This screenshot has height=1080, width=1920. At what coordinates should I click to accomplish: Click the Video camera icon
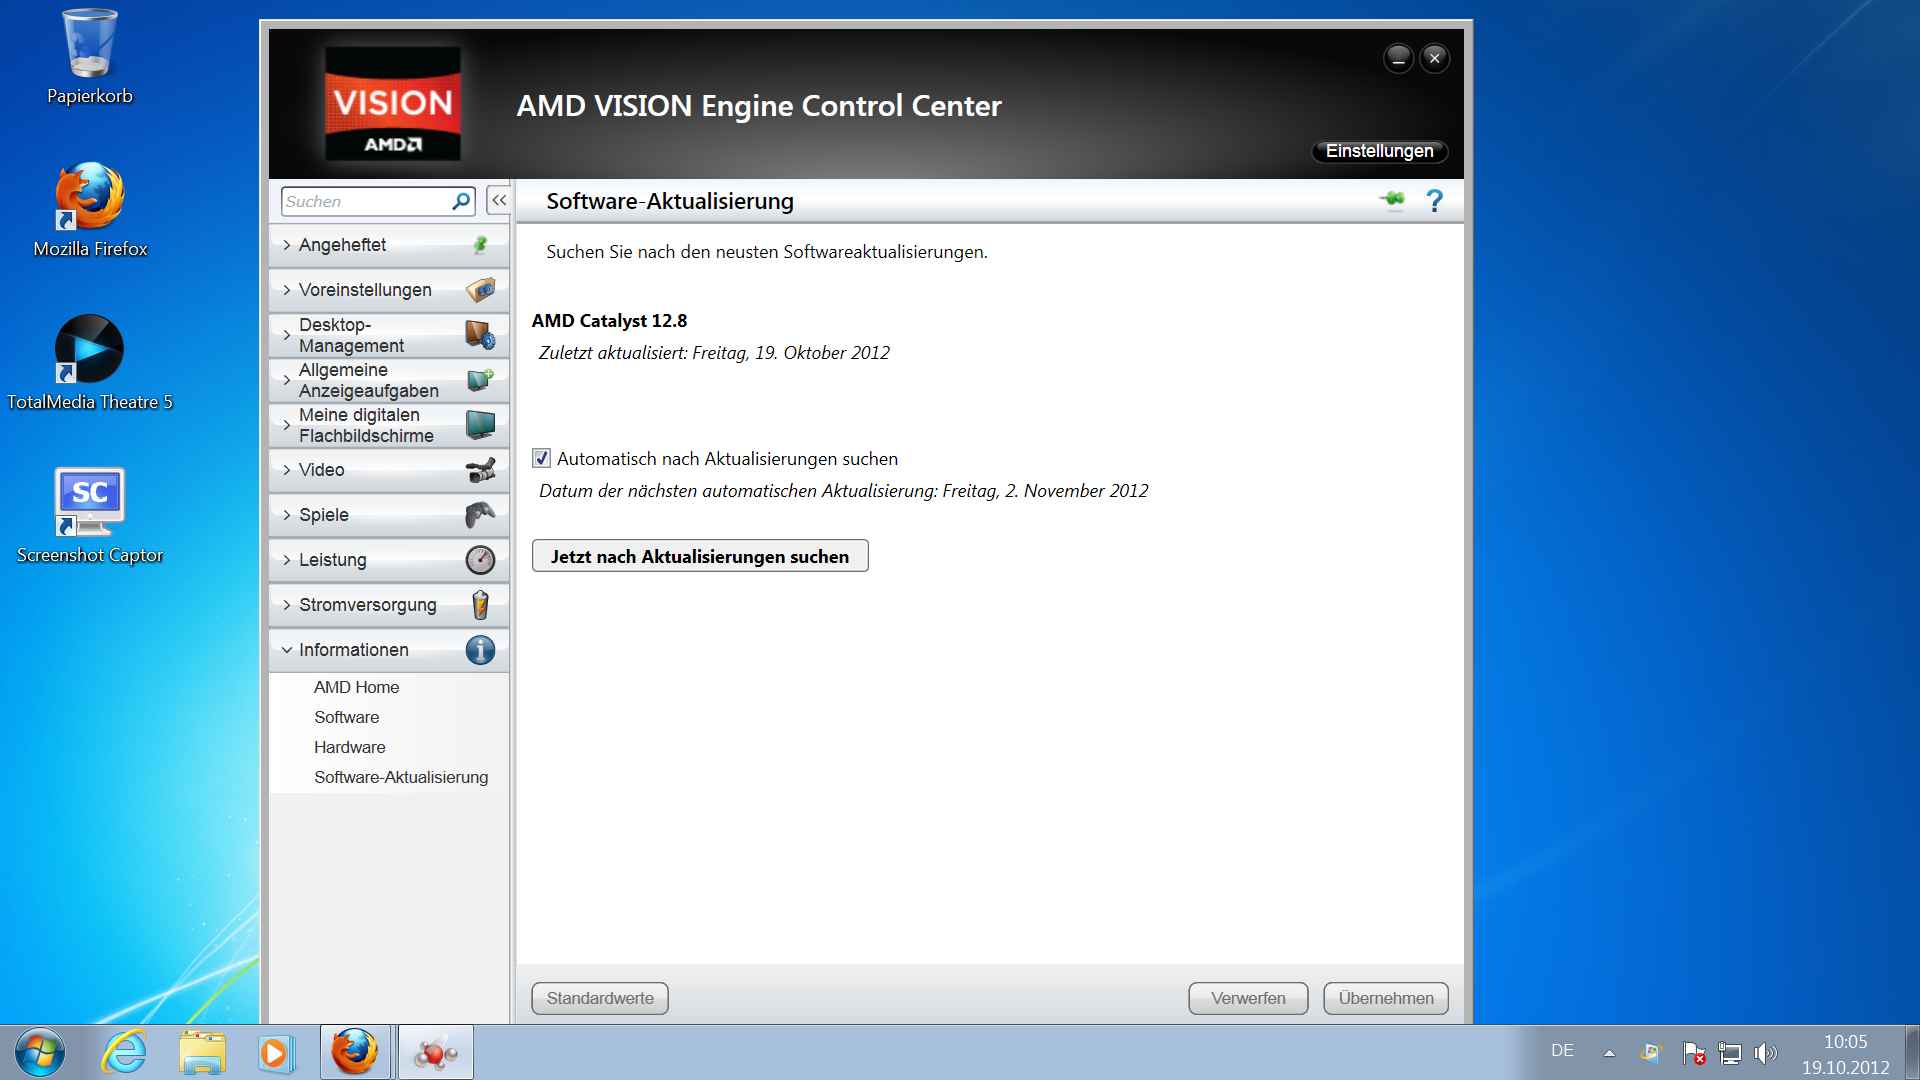click(480, 470)
